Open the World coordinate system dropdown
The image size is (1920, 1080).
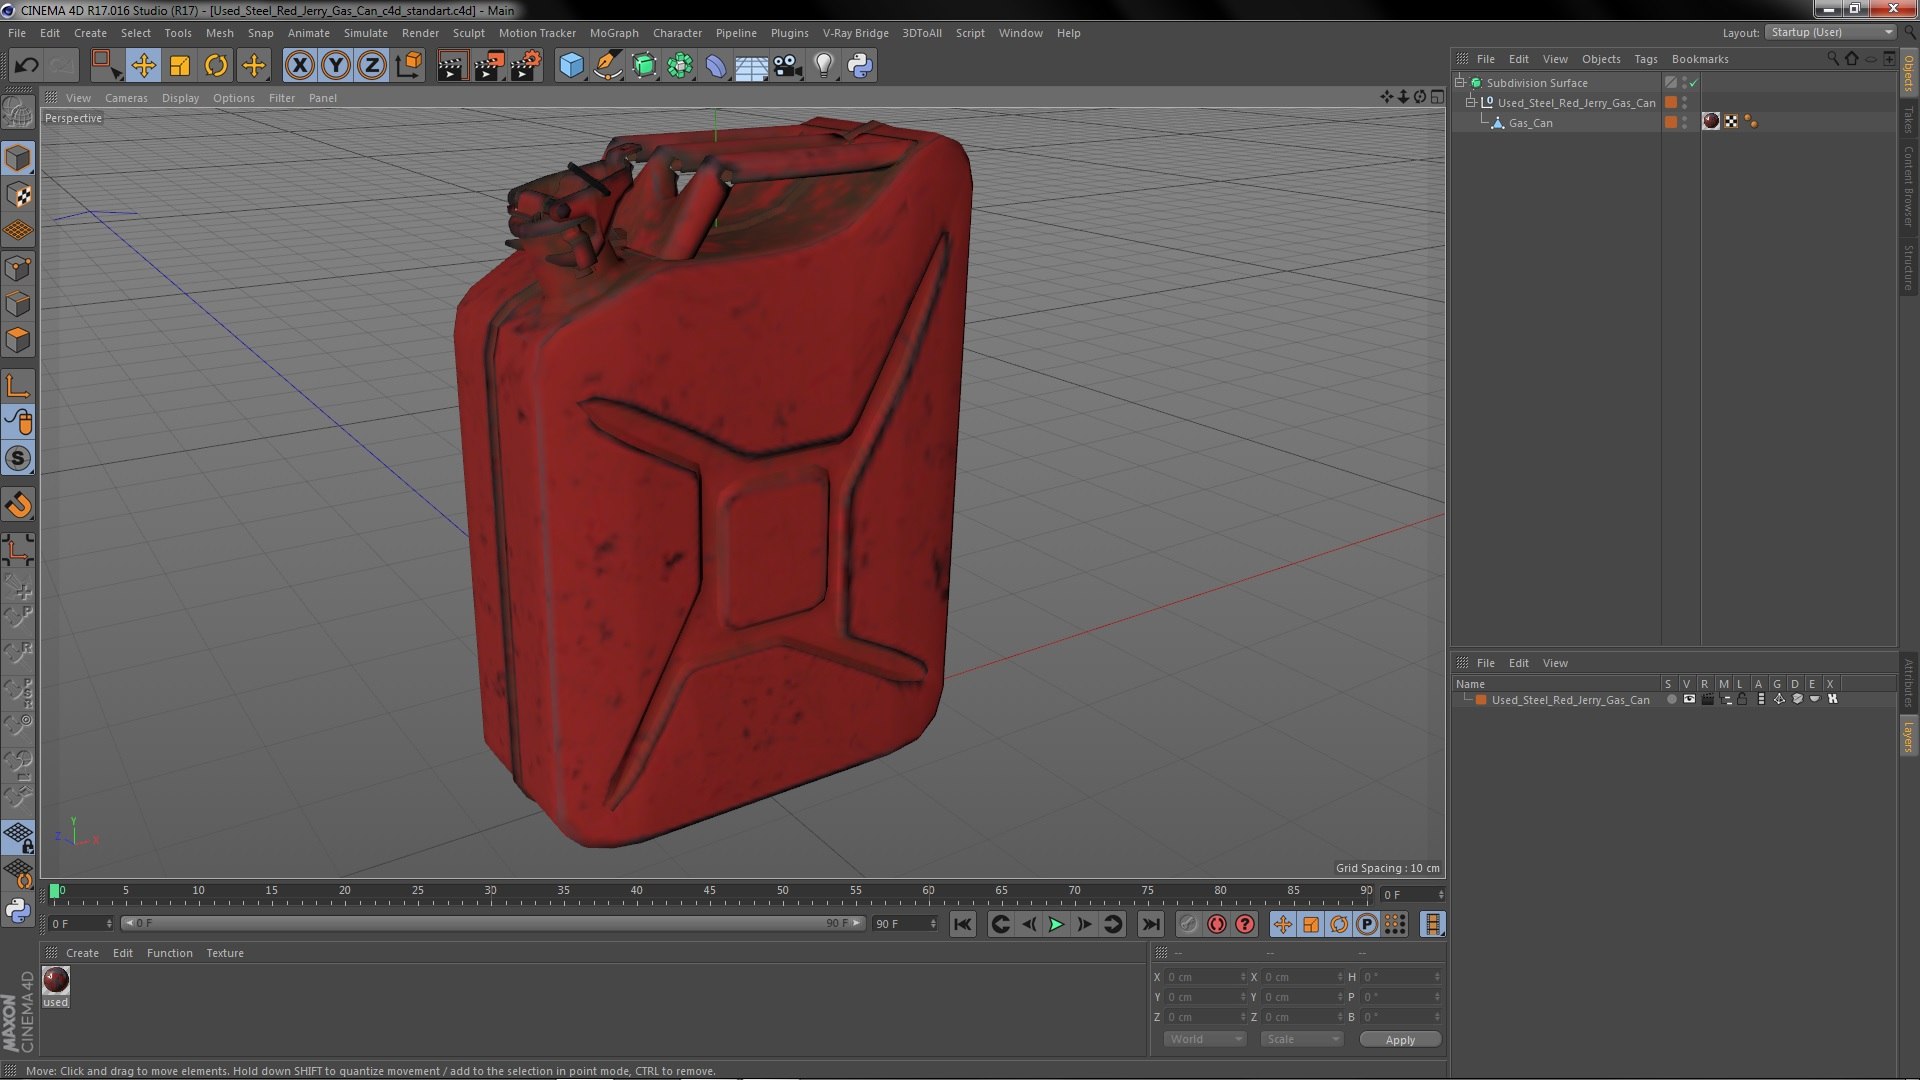(x=1204, y=1039)
